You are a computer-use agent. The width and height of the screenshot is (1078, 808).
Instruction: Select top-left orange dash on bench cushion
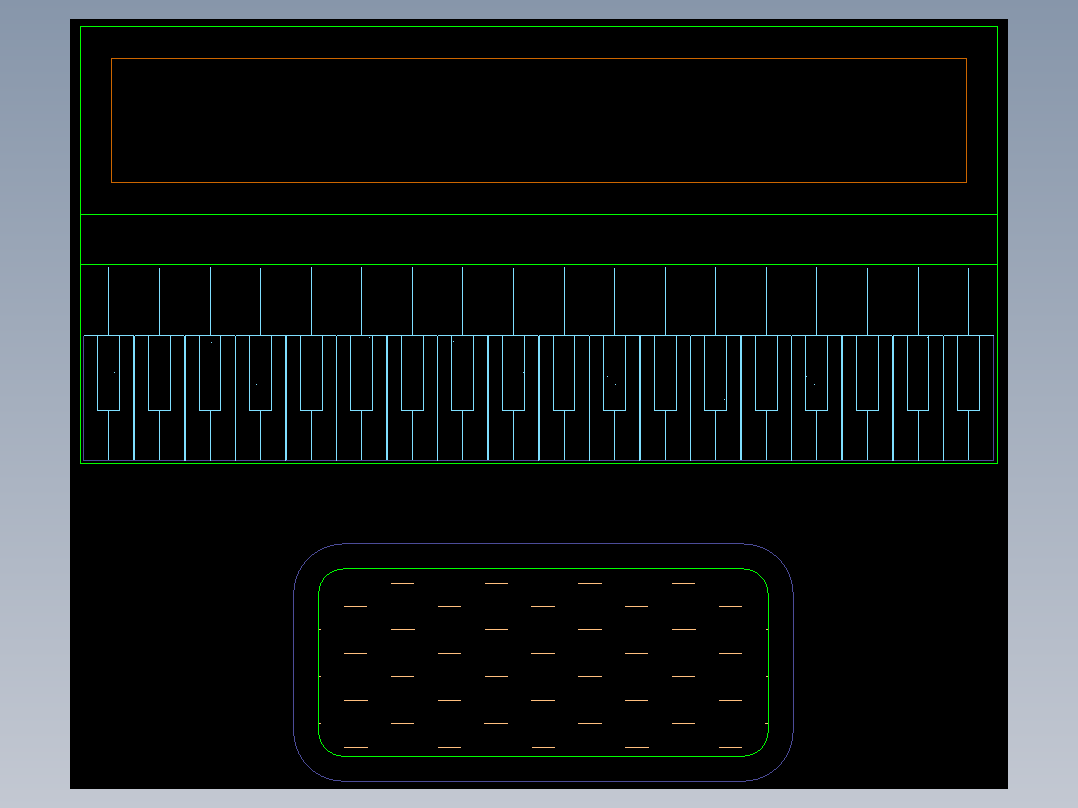(403, 583)
